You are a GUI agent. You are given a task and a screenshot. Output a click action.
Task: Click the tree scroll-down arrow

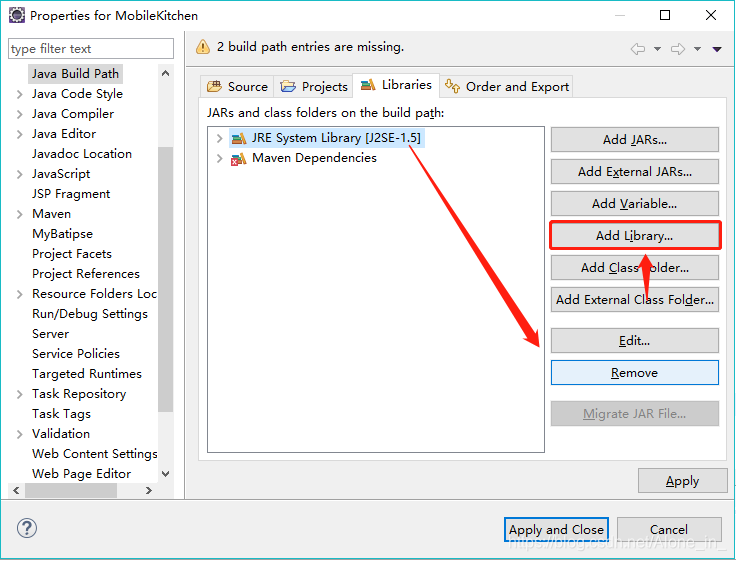pyautogui.click(x=165, y=474)
